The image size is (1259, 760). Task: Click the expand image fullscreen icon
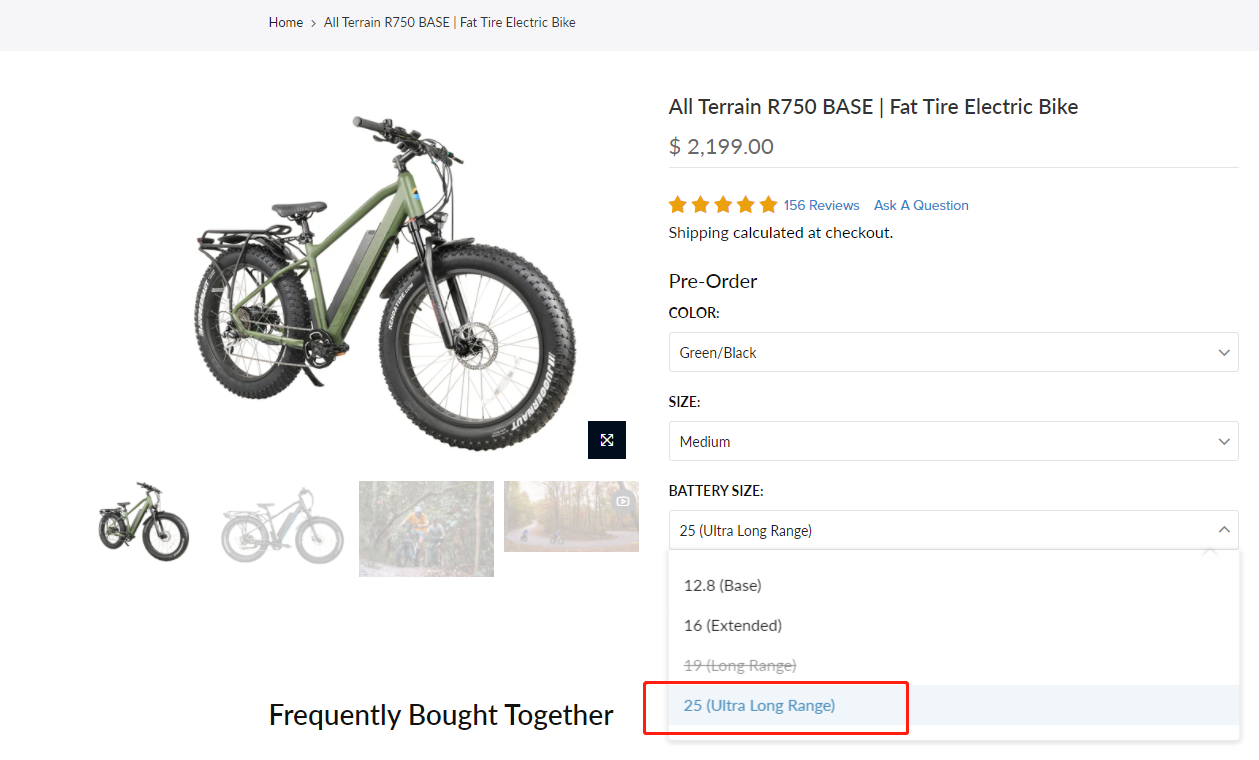607,440
